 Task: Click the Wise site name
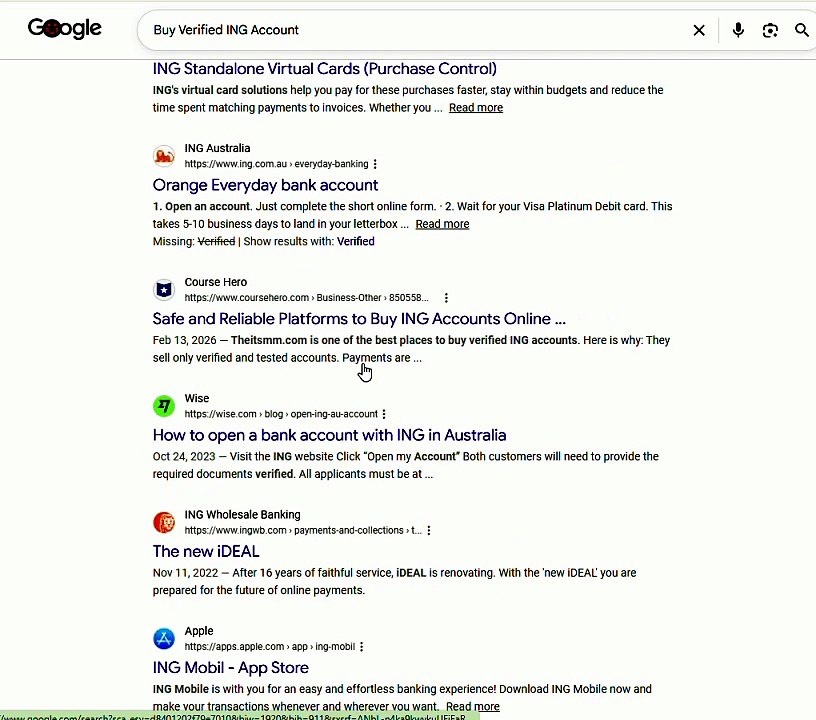point(197,398)
